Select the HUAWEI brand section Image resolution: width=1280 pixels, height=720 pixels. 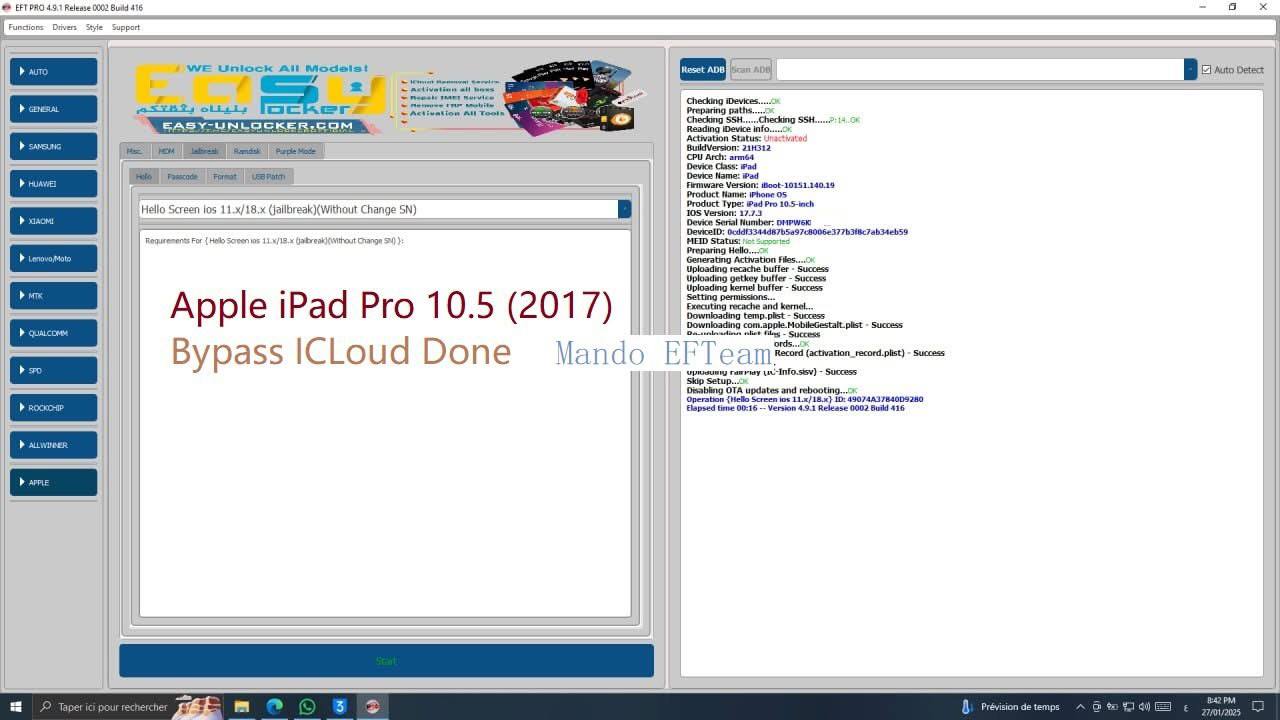pyautogui.click(x=53, y=184)
